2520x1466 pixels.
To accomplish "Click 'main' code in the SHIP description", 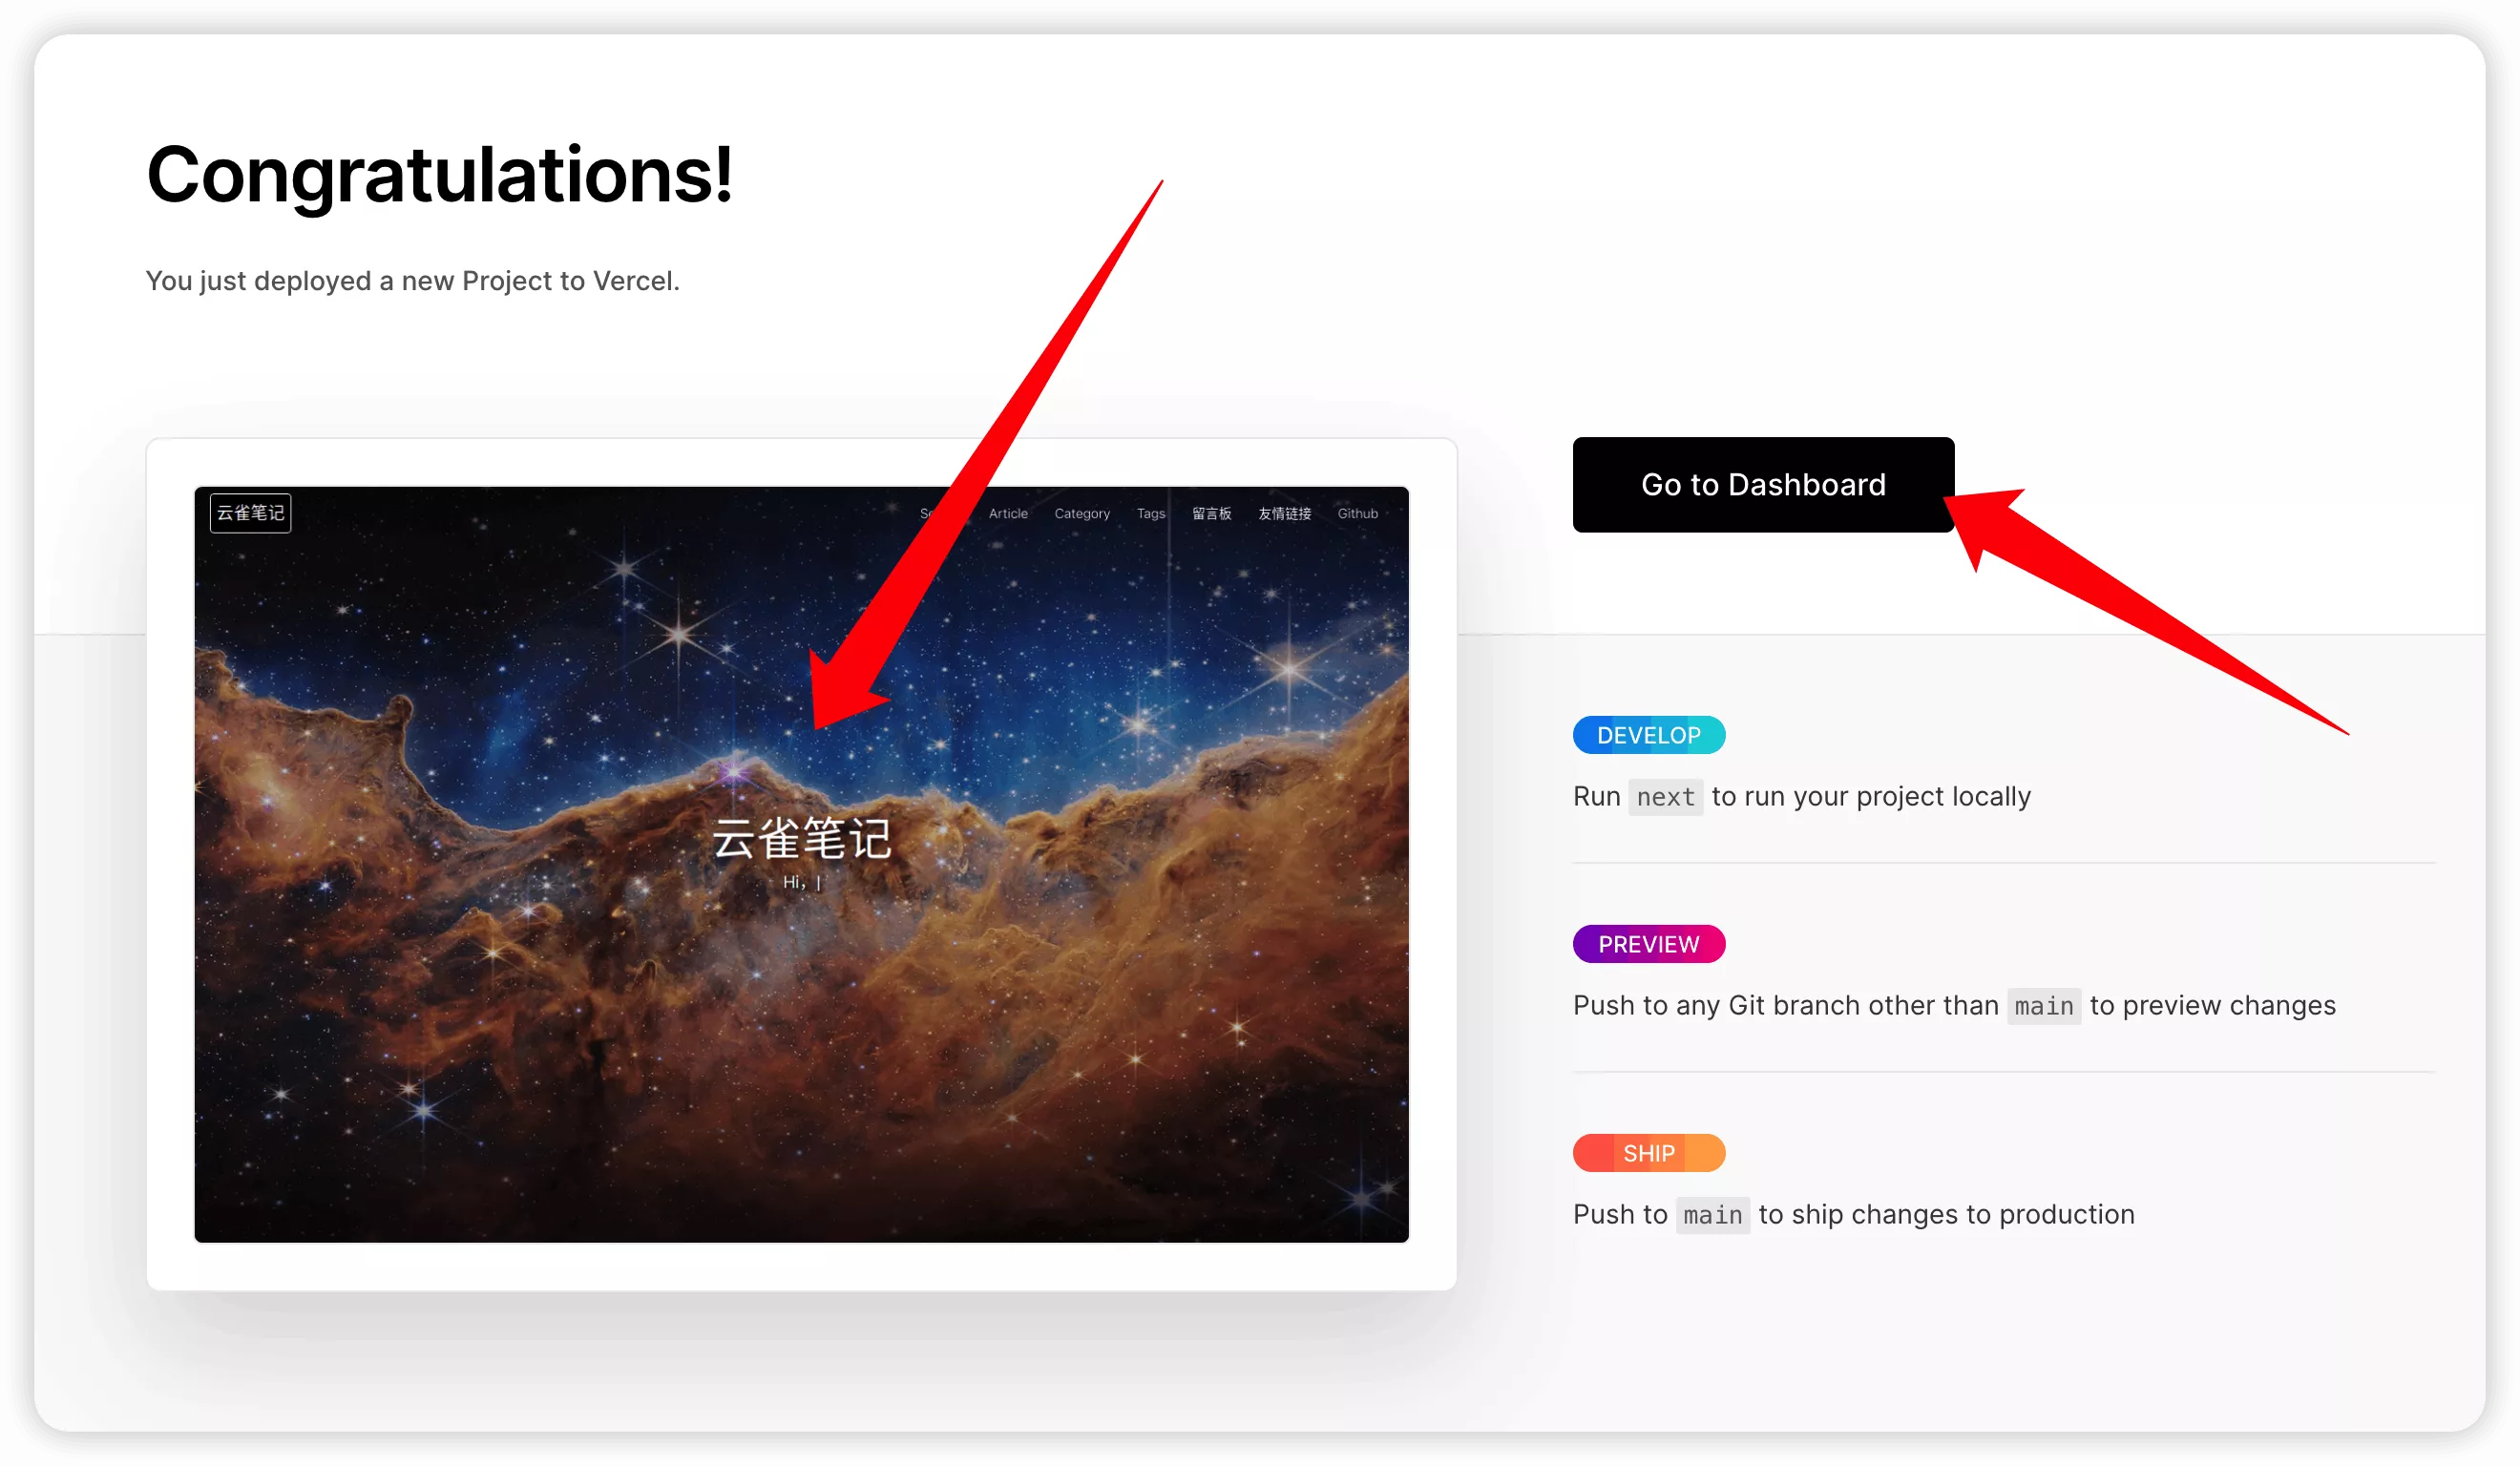I will [1713, 1215].
